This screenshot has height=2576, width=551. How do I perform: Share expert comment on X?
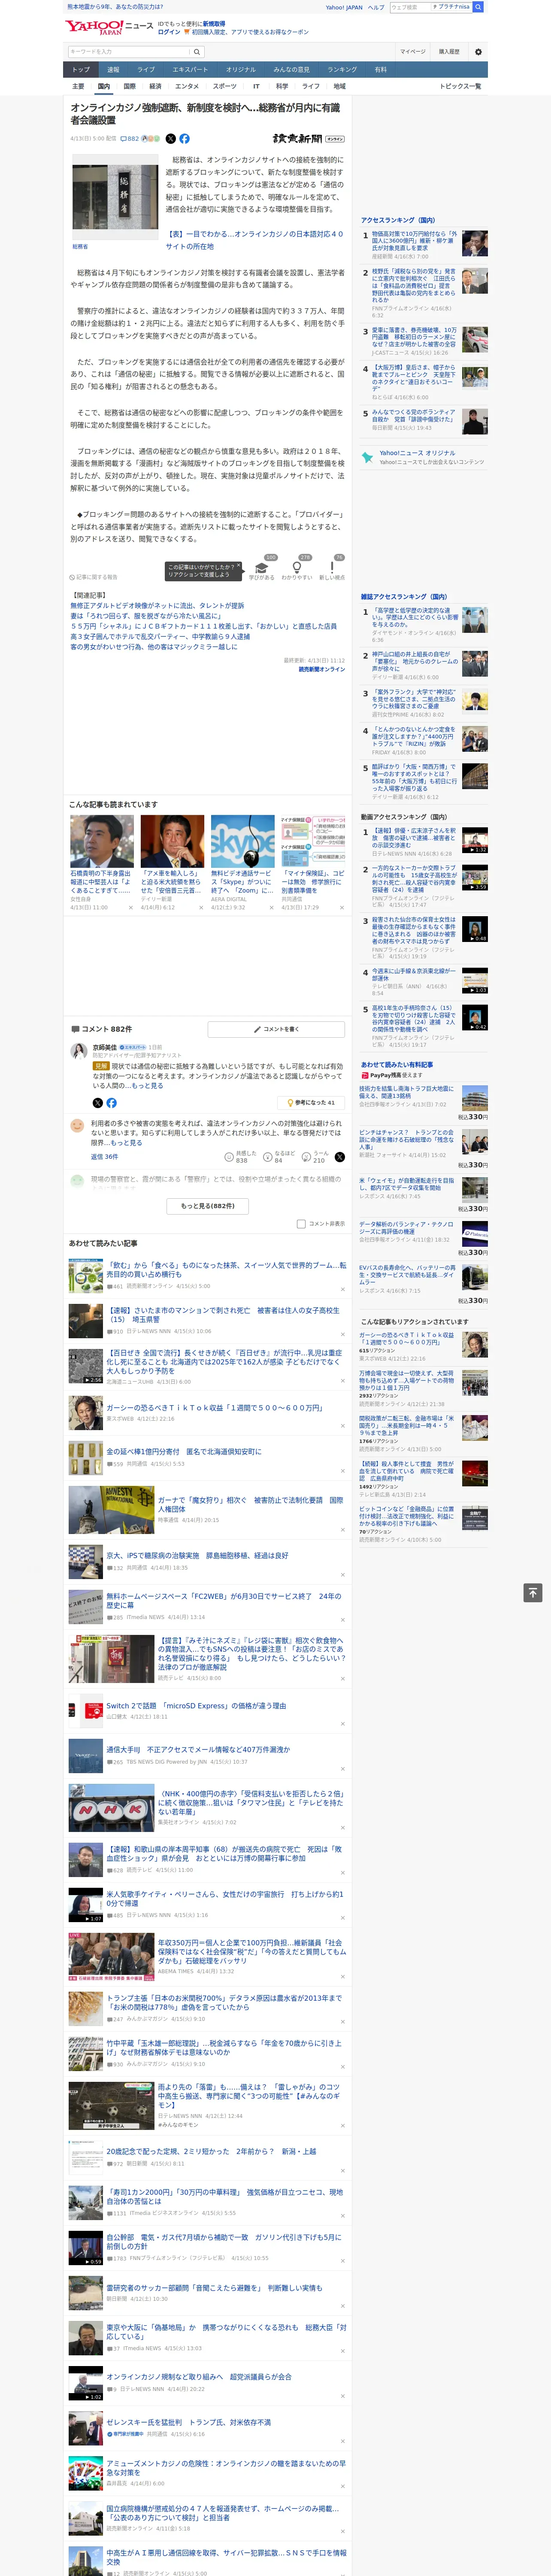[97, 1103]
